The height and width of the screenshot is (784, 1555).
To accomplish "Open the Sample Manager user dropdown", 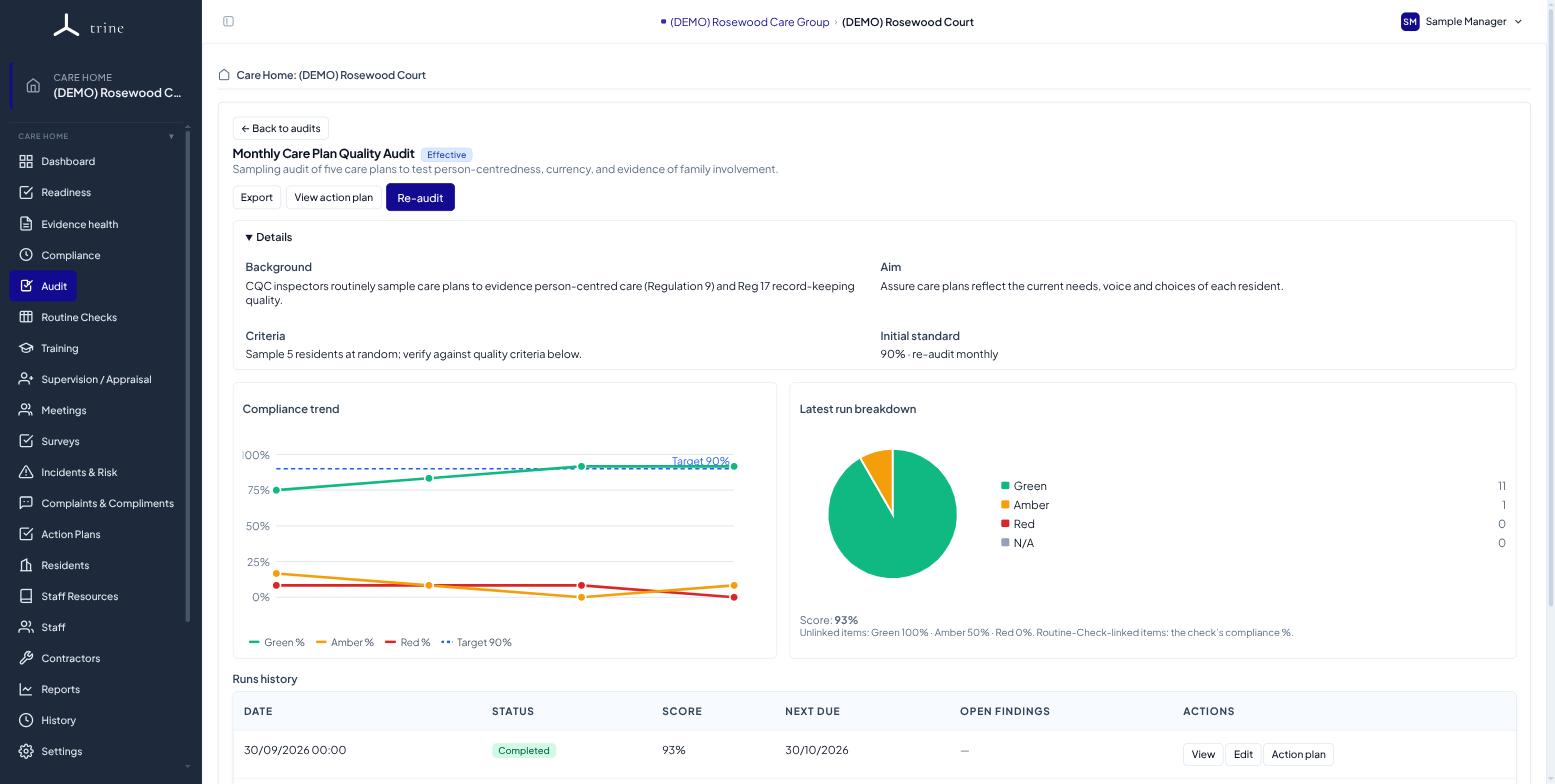I will 1462,21.
